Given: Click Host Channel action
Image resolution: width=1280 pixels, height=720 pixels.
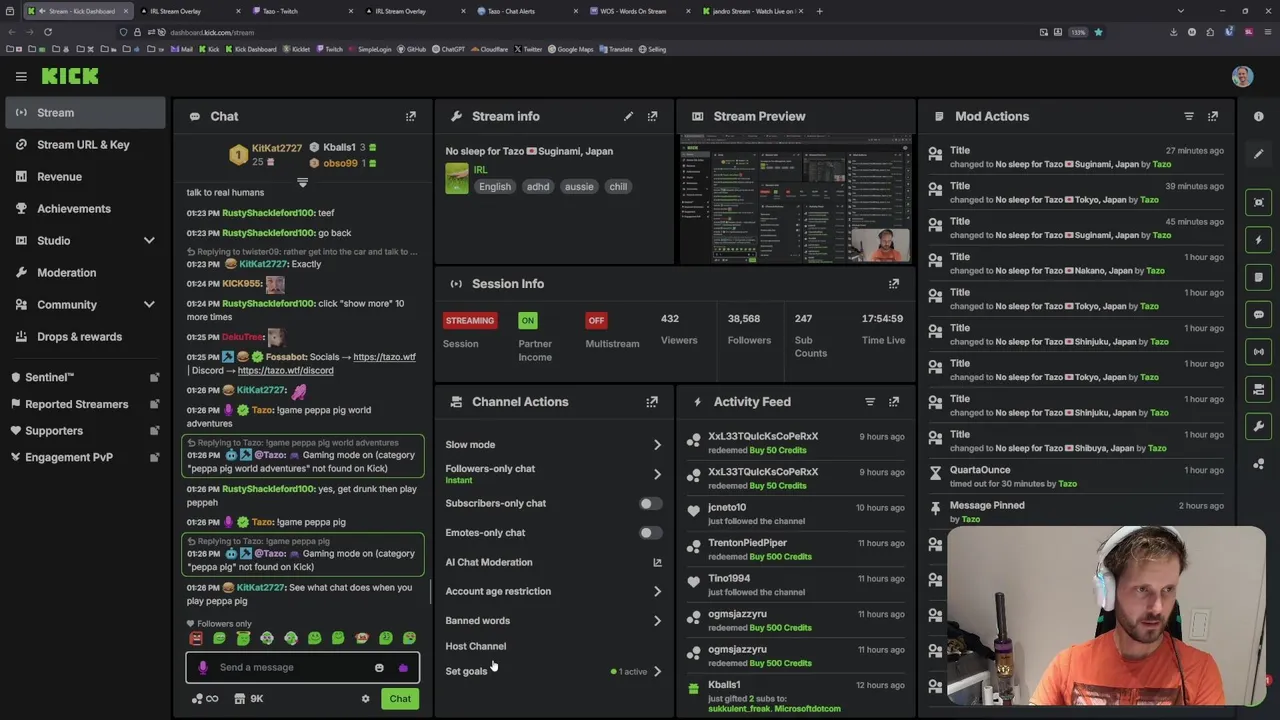Looking at the screenshot, I should [476, 647].
